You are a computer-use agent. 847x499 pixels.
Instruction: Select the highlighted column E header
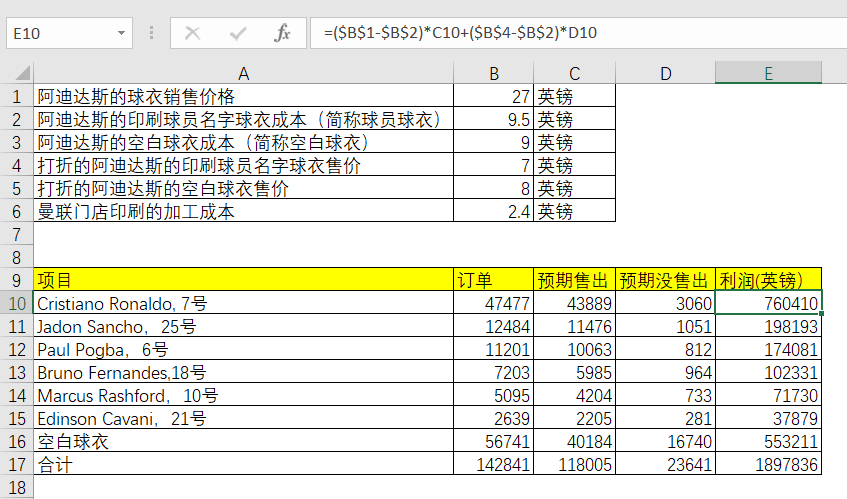[768, 73]
